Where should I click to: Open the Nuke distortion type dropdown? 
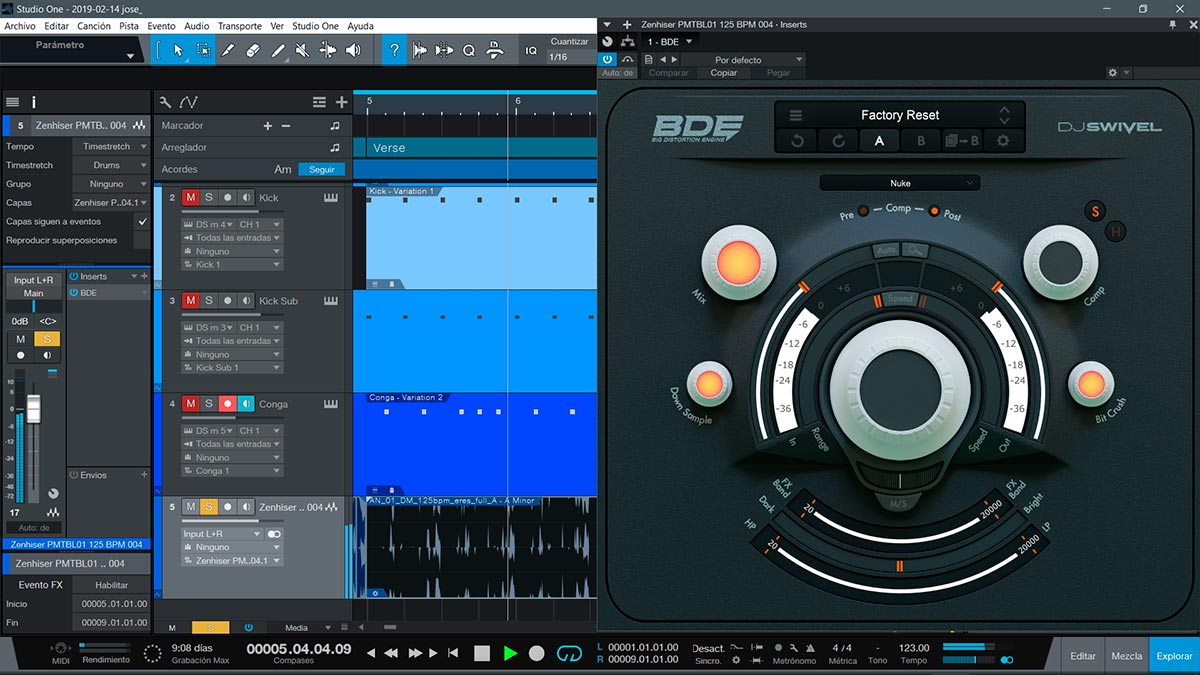(x=900, y=183)
